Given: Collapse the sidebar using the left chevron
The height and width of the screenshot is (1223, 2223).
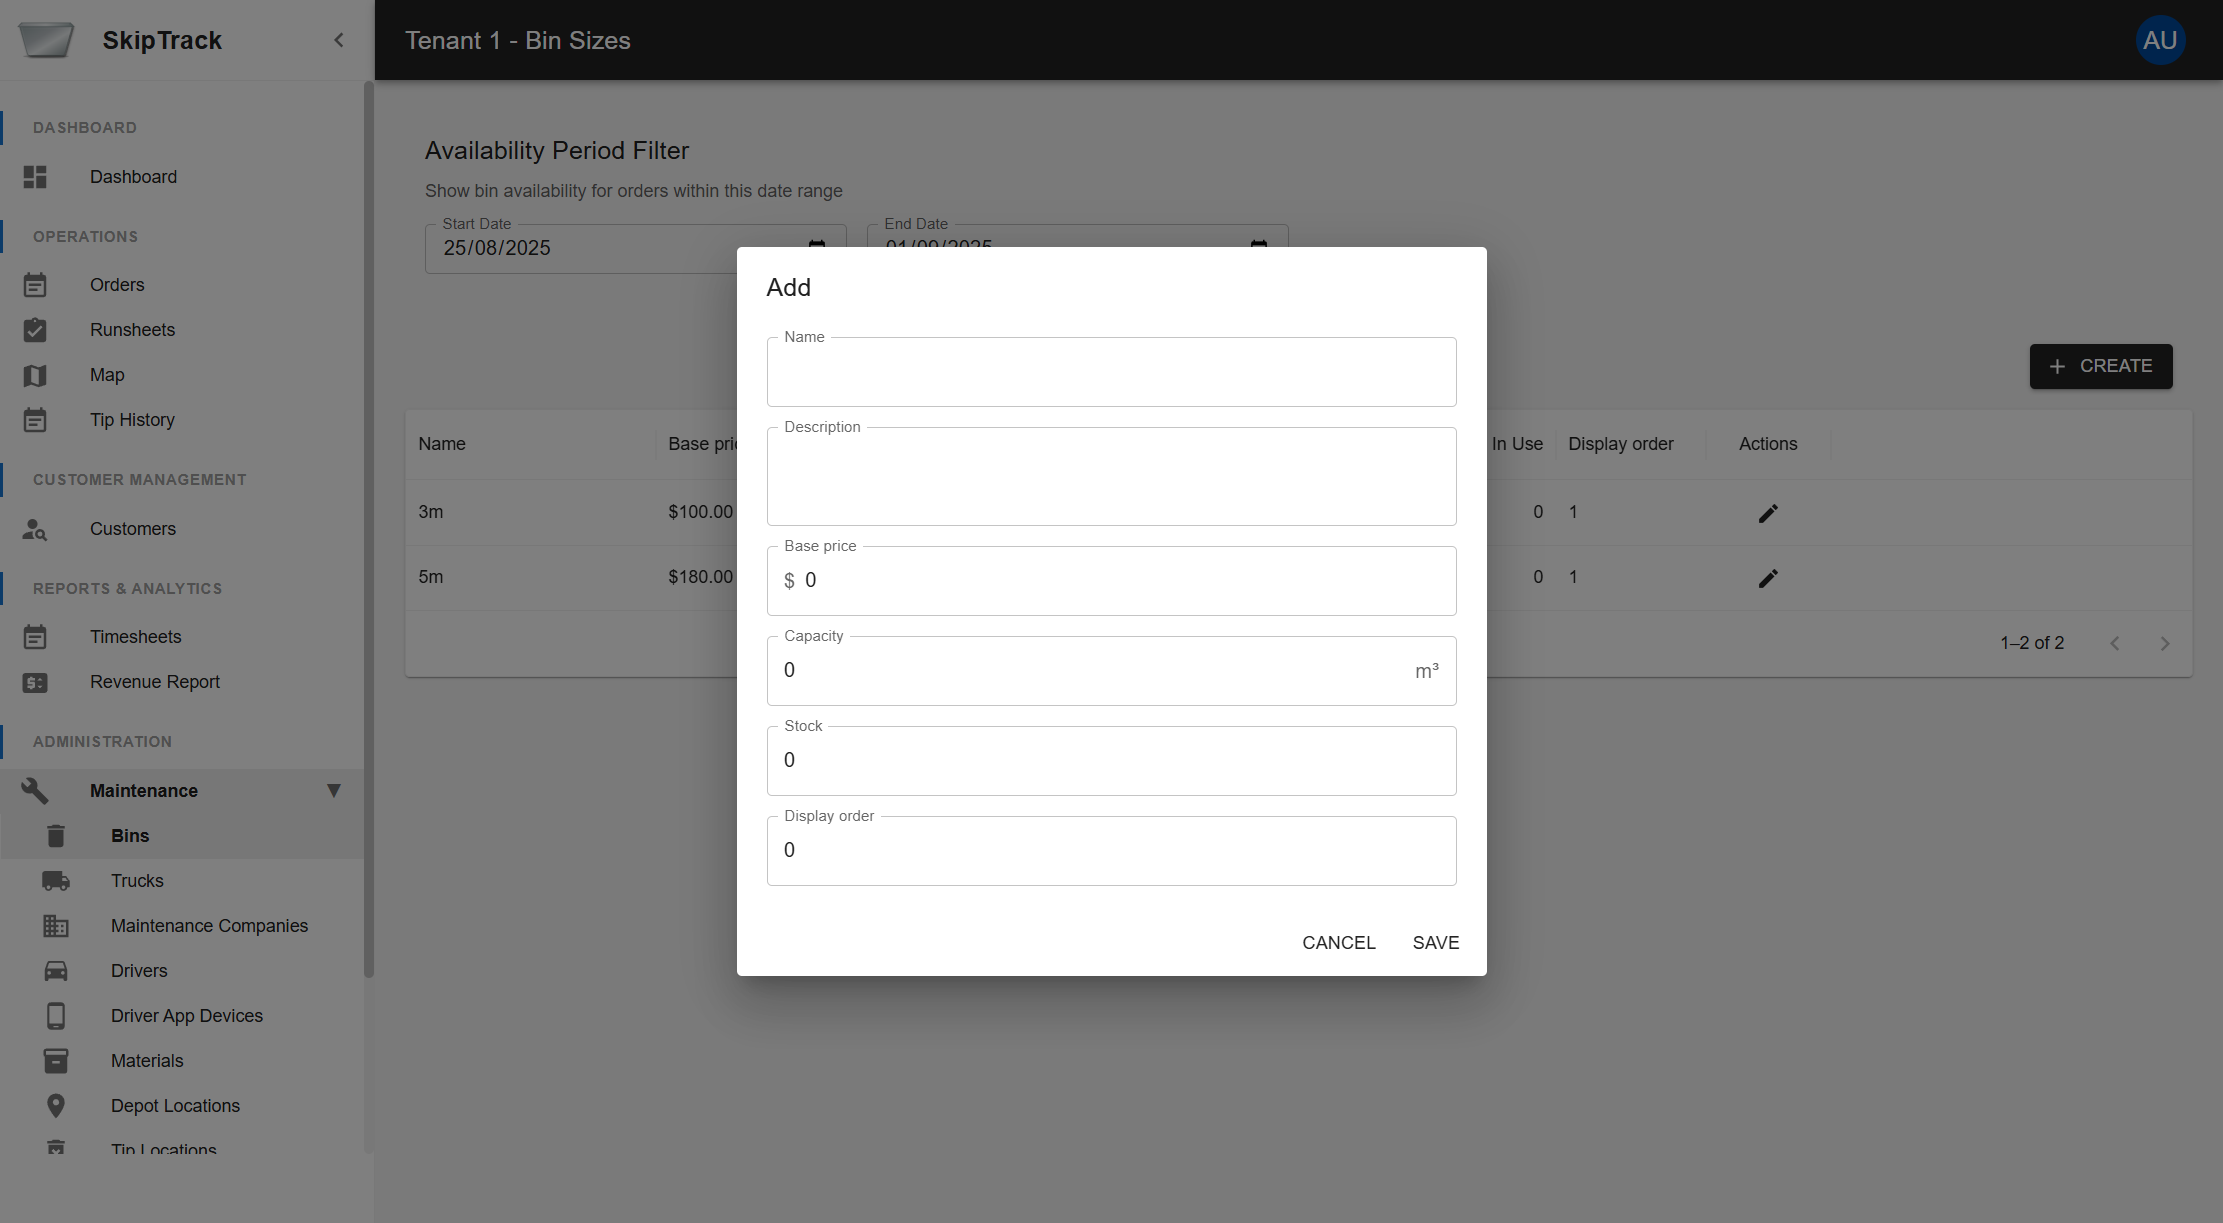Looking at the screenshot, I should (338, 40).
